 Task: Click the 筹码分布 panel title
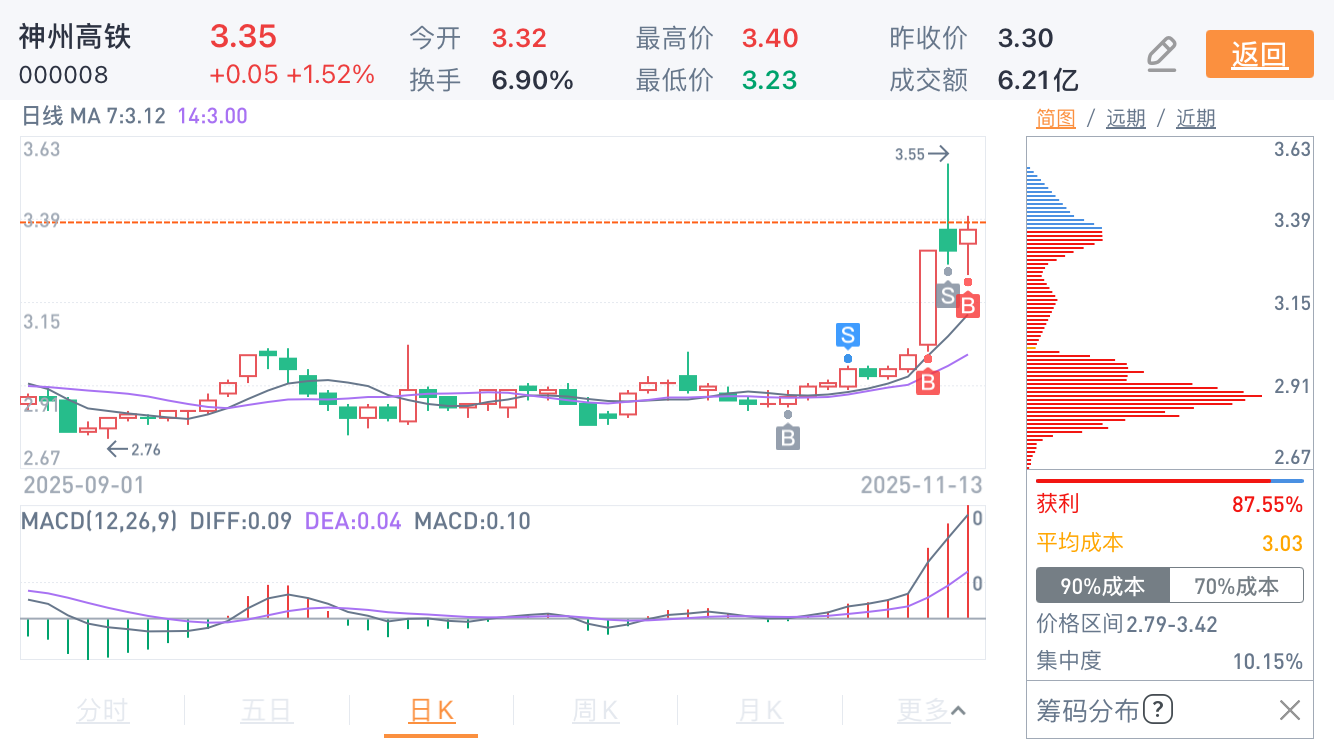[x=1087, y=711]
